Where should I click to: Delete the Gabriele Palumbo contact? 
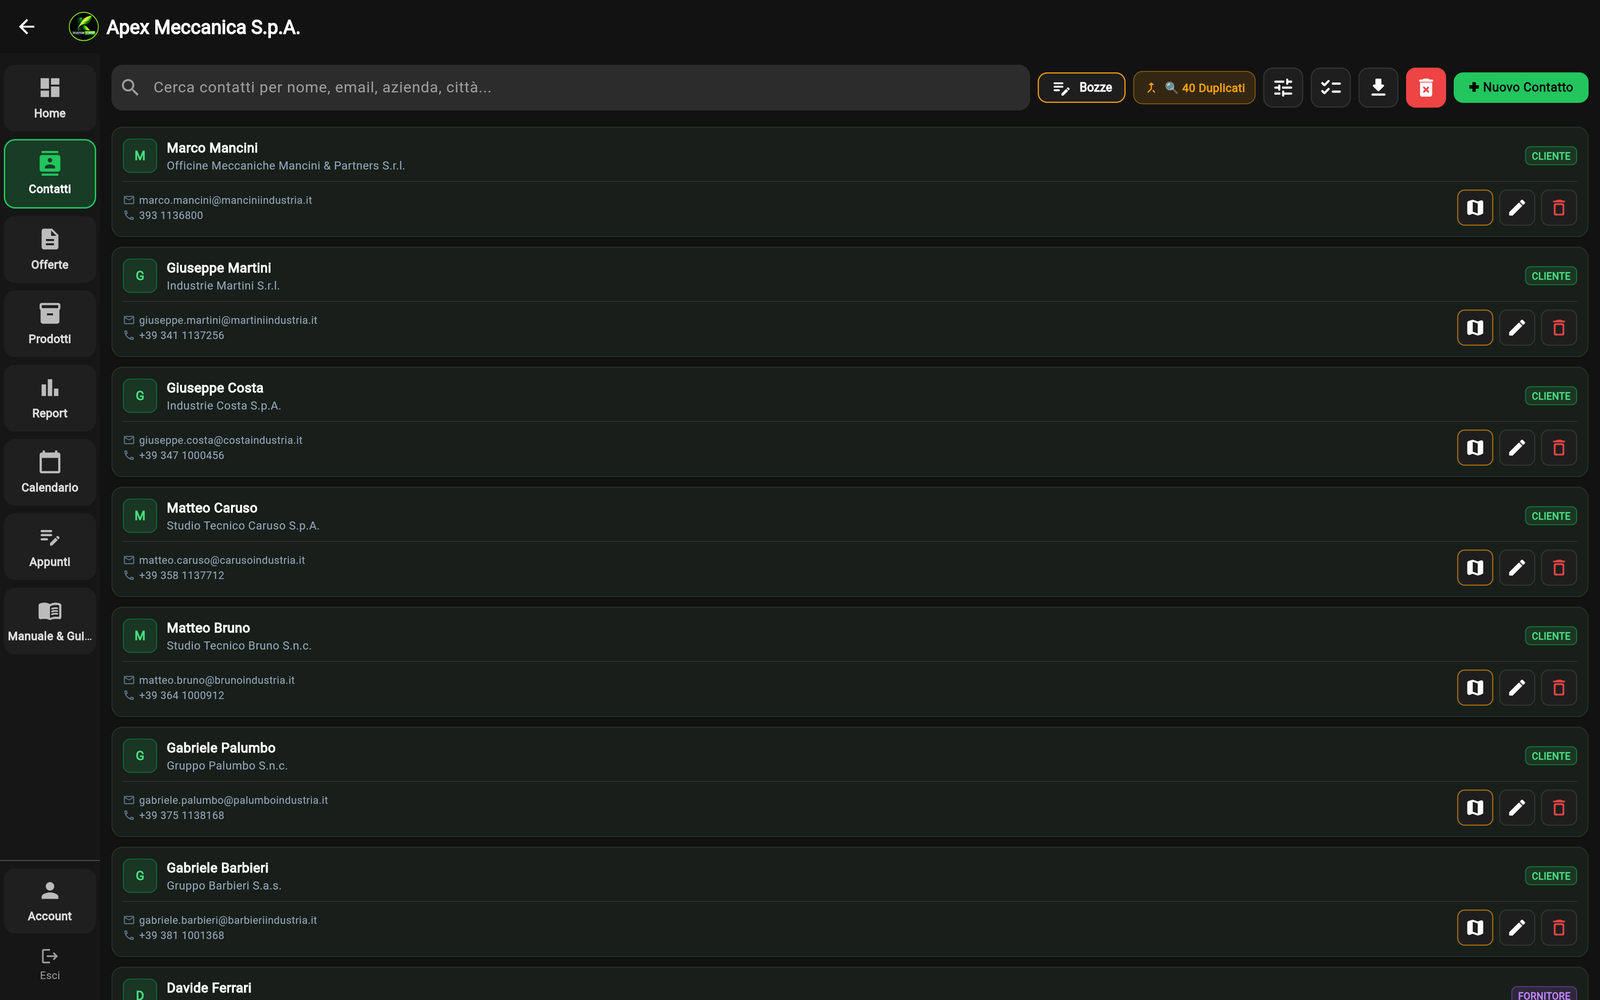[1559, 808]
